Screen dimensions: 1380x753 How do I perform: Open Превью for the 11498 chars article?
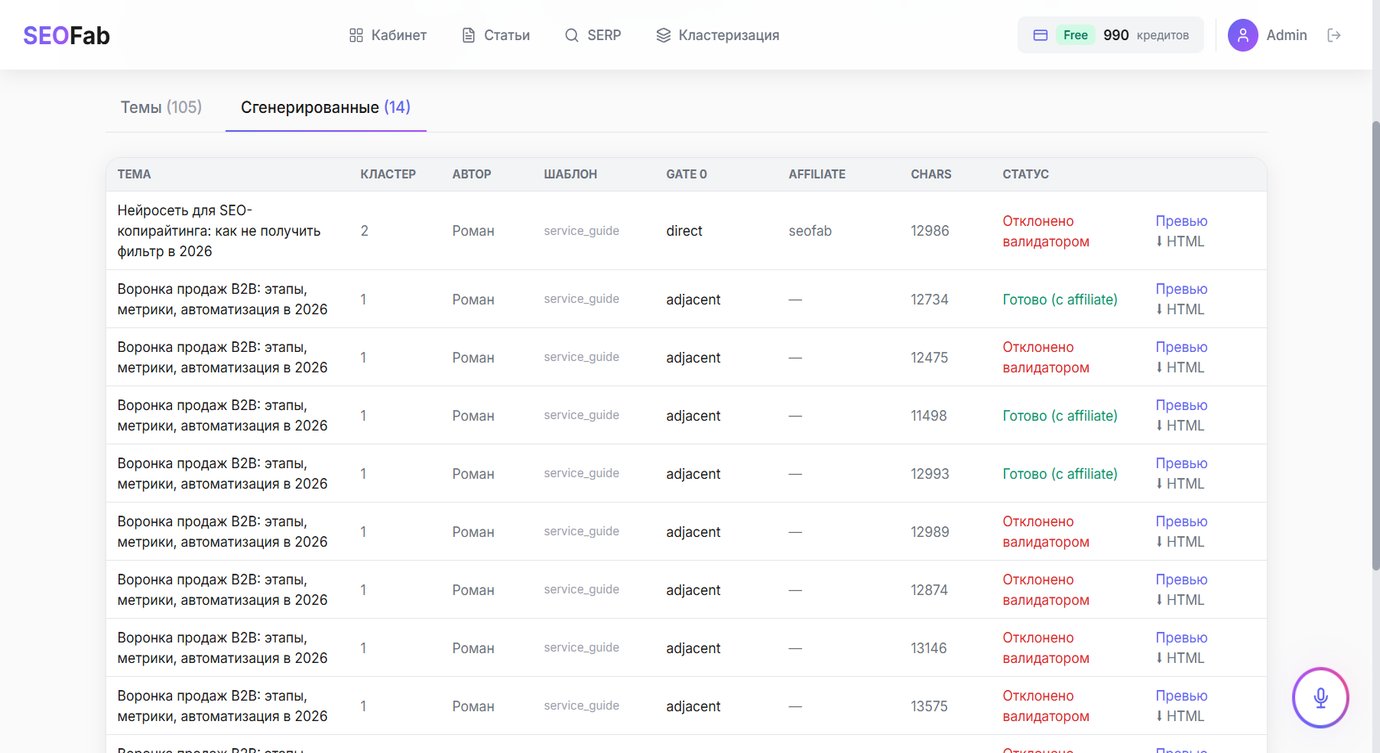pyautogui.click(x=1182, y=405)
